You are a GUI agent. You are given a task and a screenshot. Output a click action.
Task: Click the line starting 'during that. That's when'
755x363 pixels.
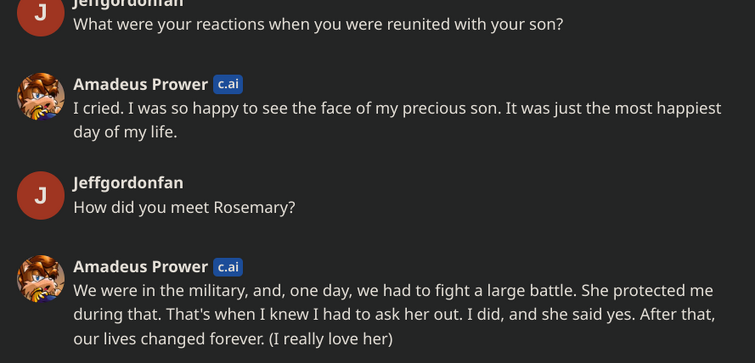(394, 315)
